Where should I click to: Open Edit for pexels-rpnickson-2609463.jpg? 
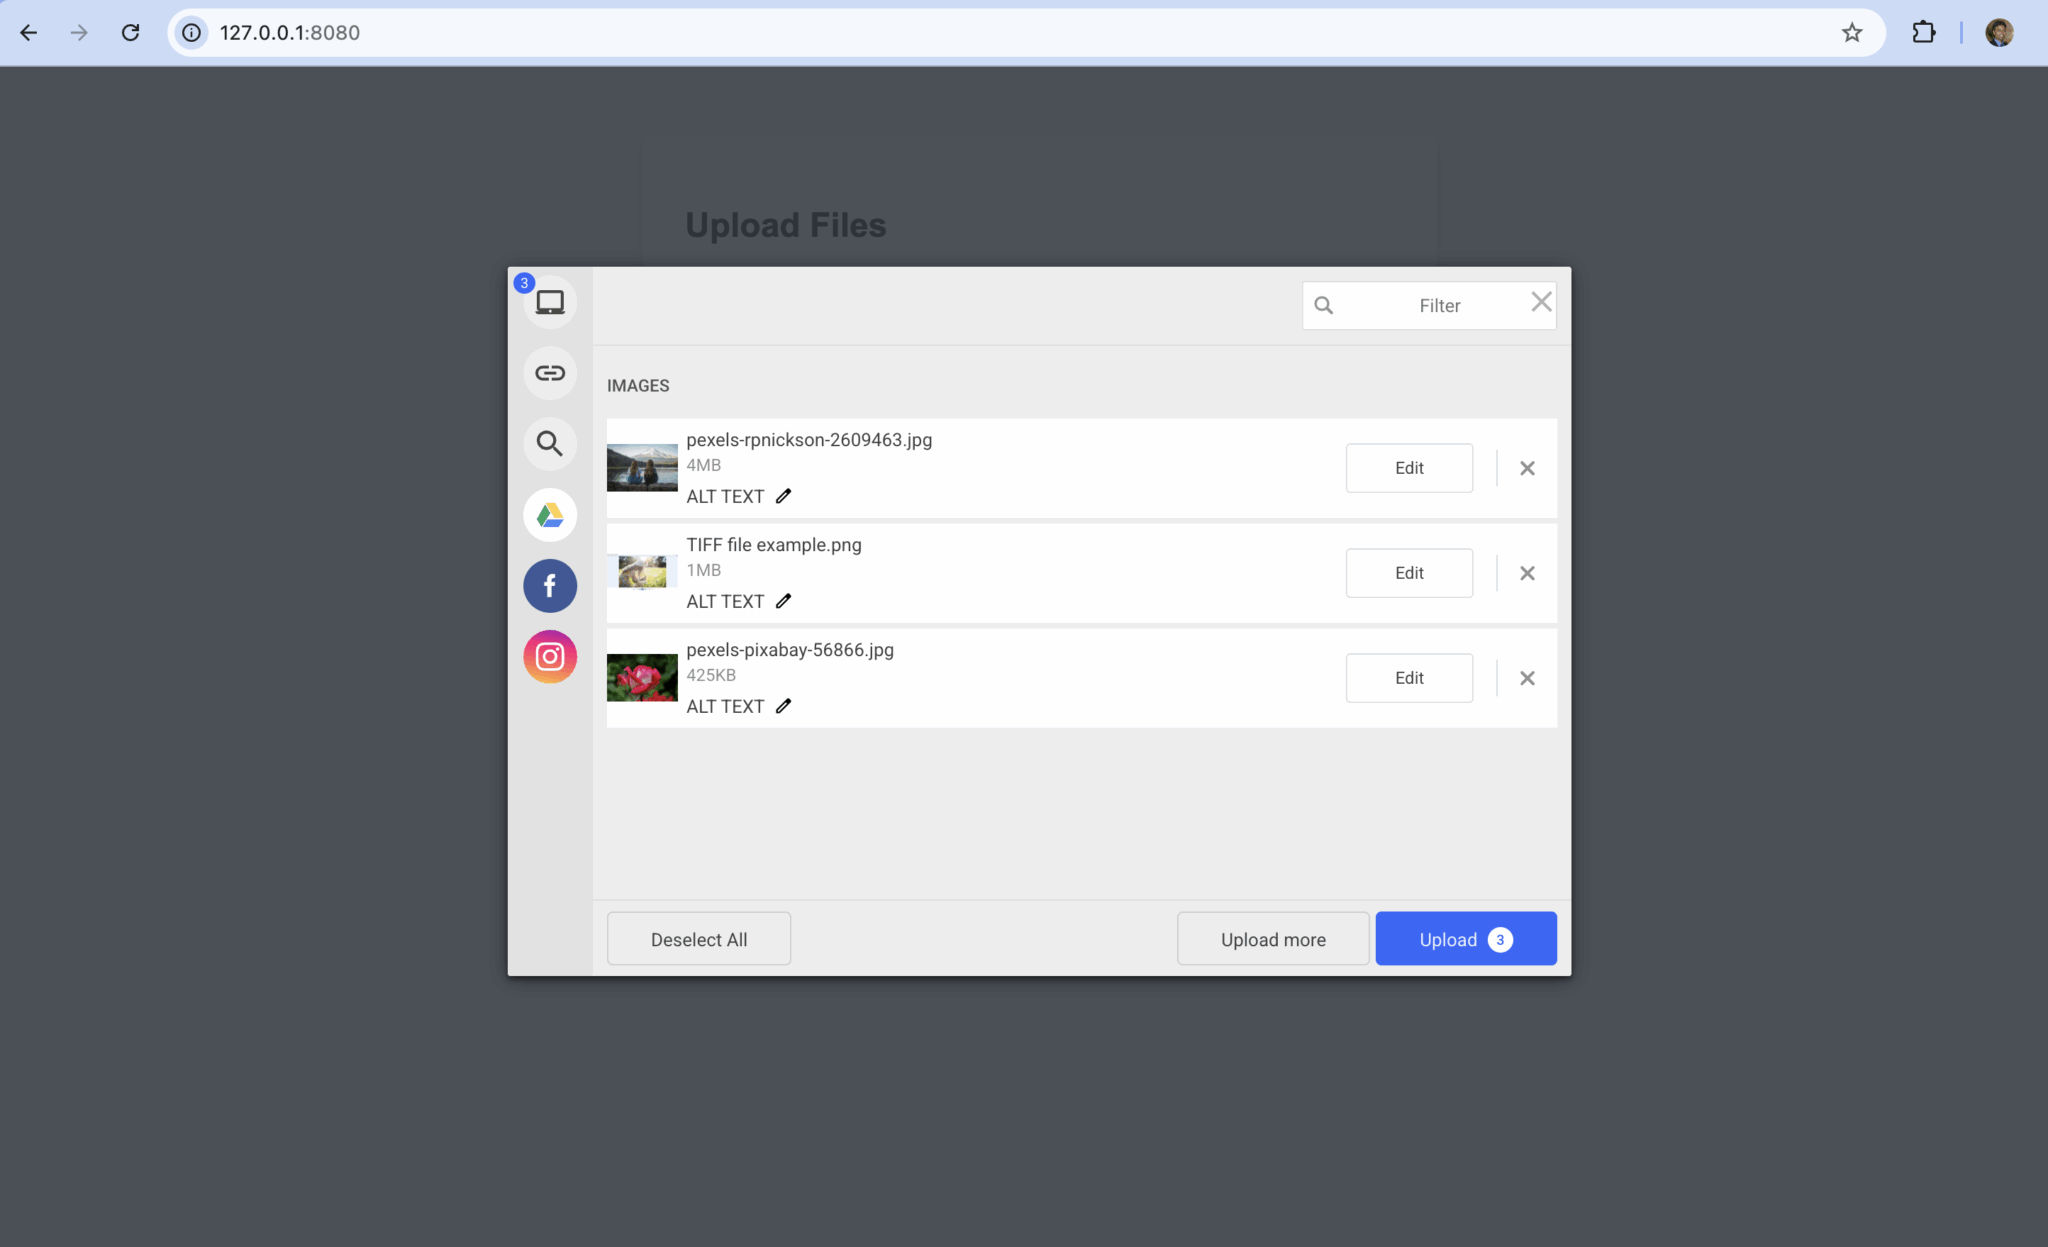pos(1409,467)
